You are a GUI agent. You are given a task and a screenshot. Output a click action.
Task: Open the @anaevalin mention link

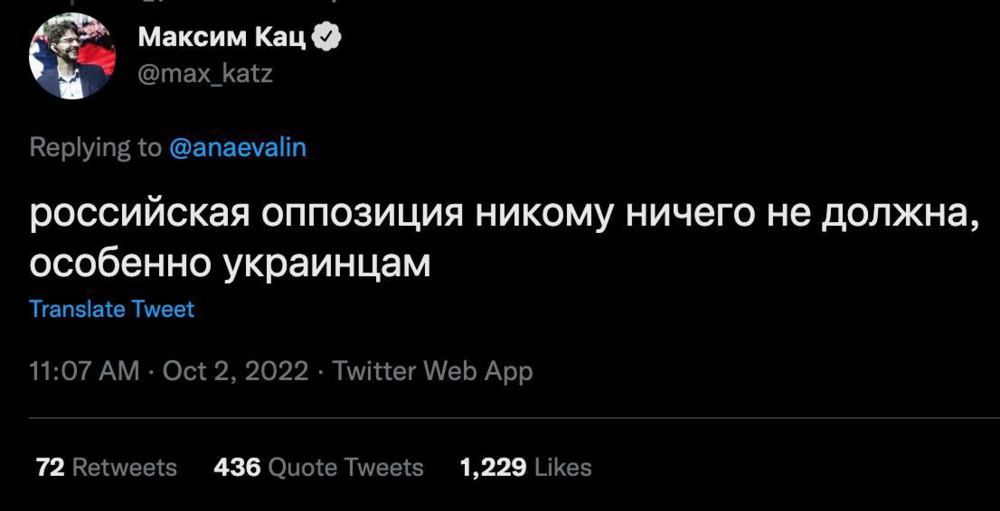pos(237,148)
